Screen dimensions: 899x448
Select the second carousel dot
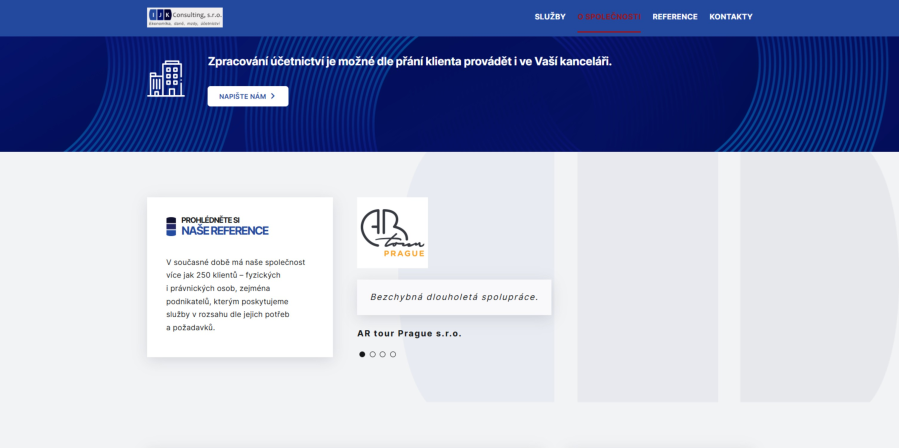point(372,354)
